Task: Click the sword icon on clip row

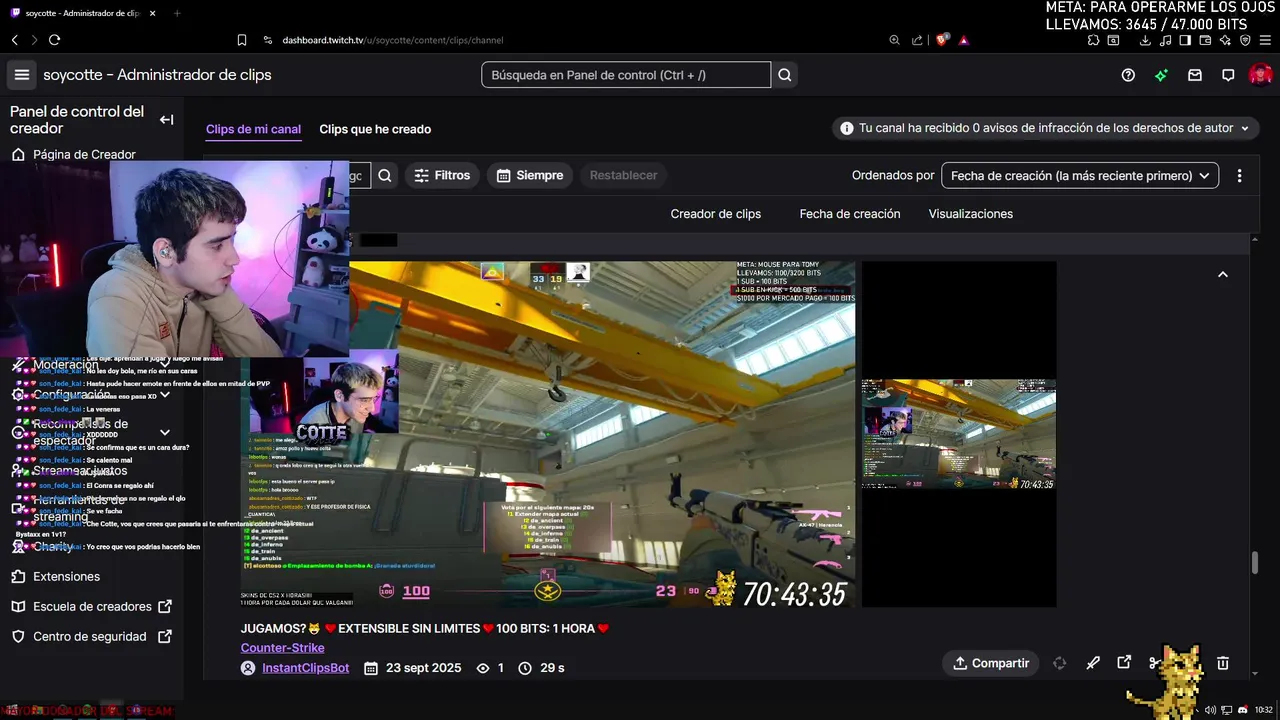Action: click(x=1093, y=663)
